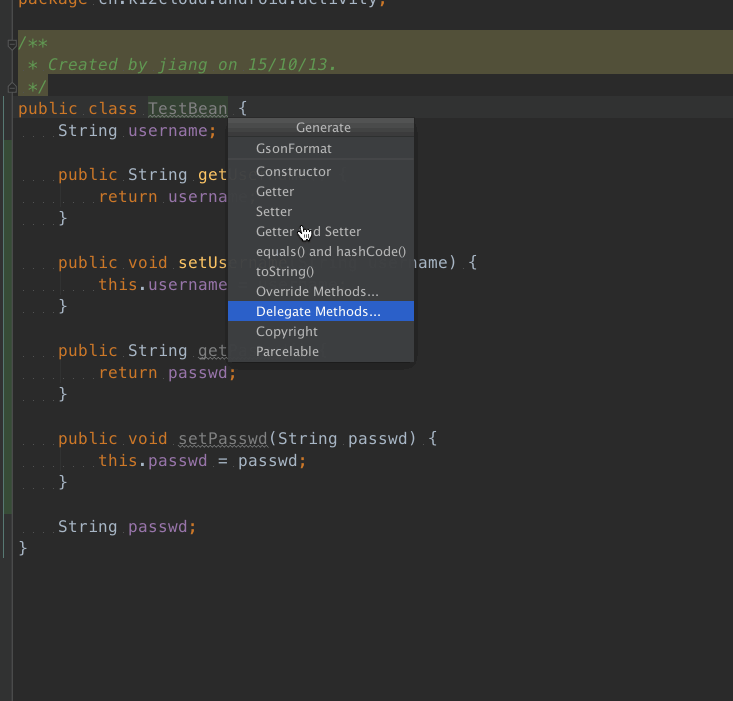Select Constructor in the Generate menu
The width and height of the screenshot is (733, 701).
pos(293,171)
